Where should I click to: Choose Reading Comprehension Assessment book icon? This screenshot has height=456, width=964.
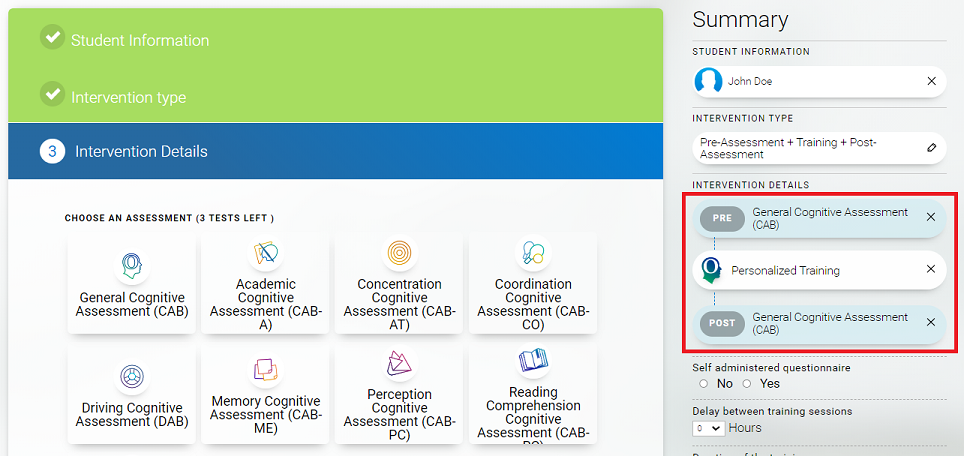(533, 361)
